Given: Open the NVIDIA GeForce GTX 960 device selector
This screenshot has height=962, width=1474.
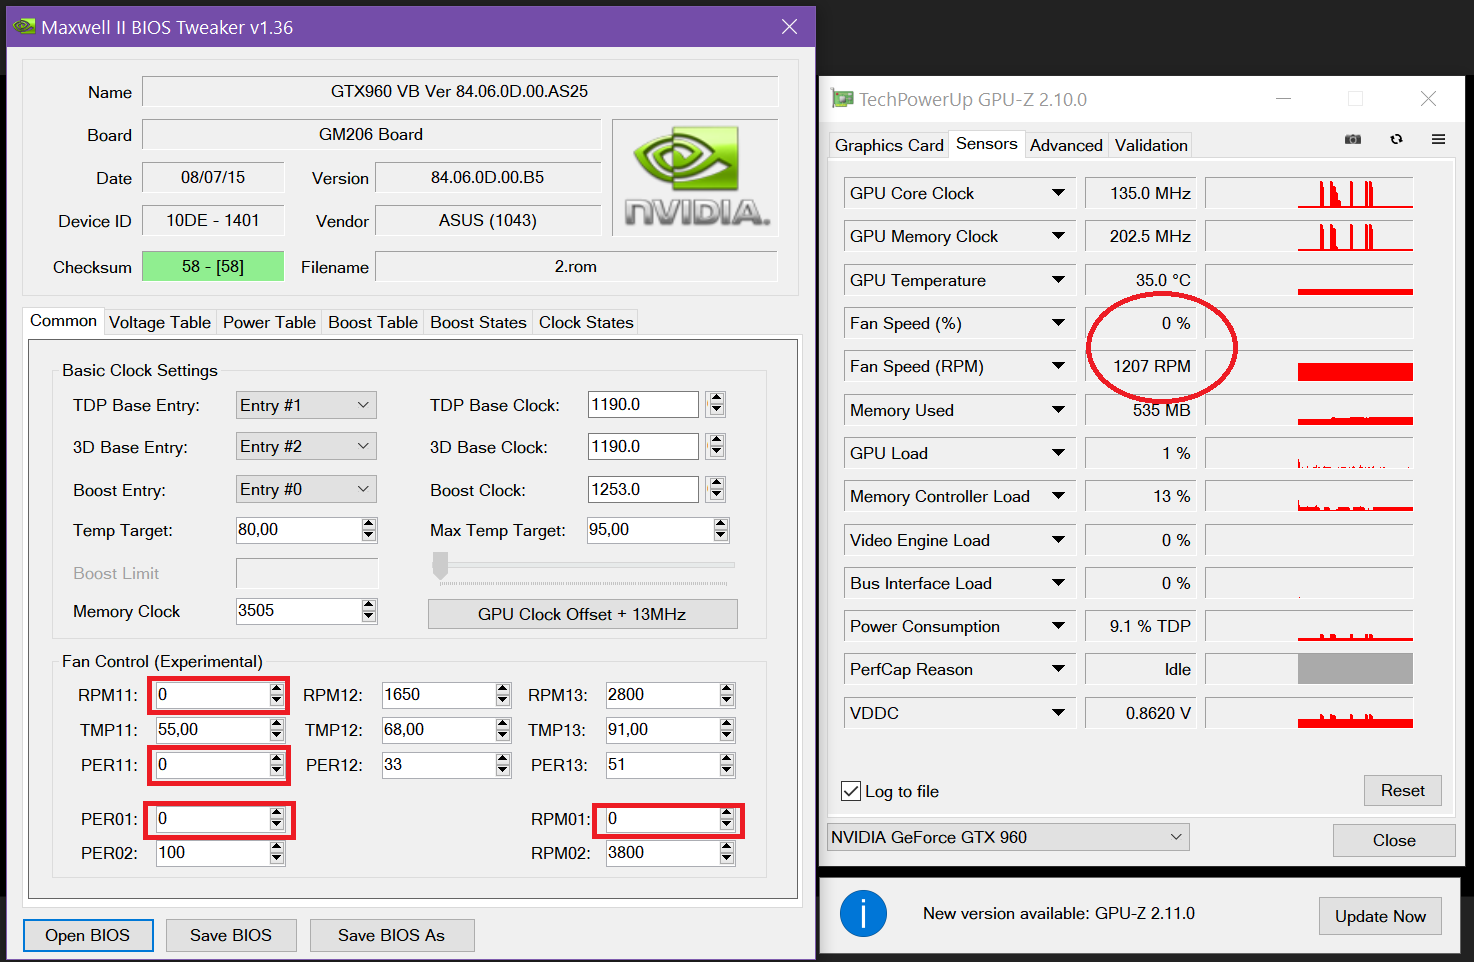Looking at the screenshot, I should click(1008, 837).
